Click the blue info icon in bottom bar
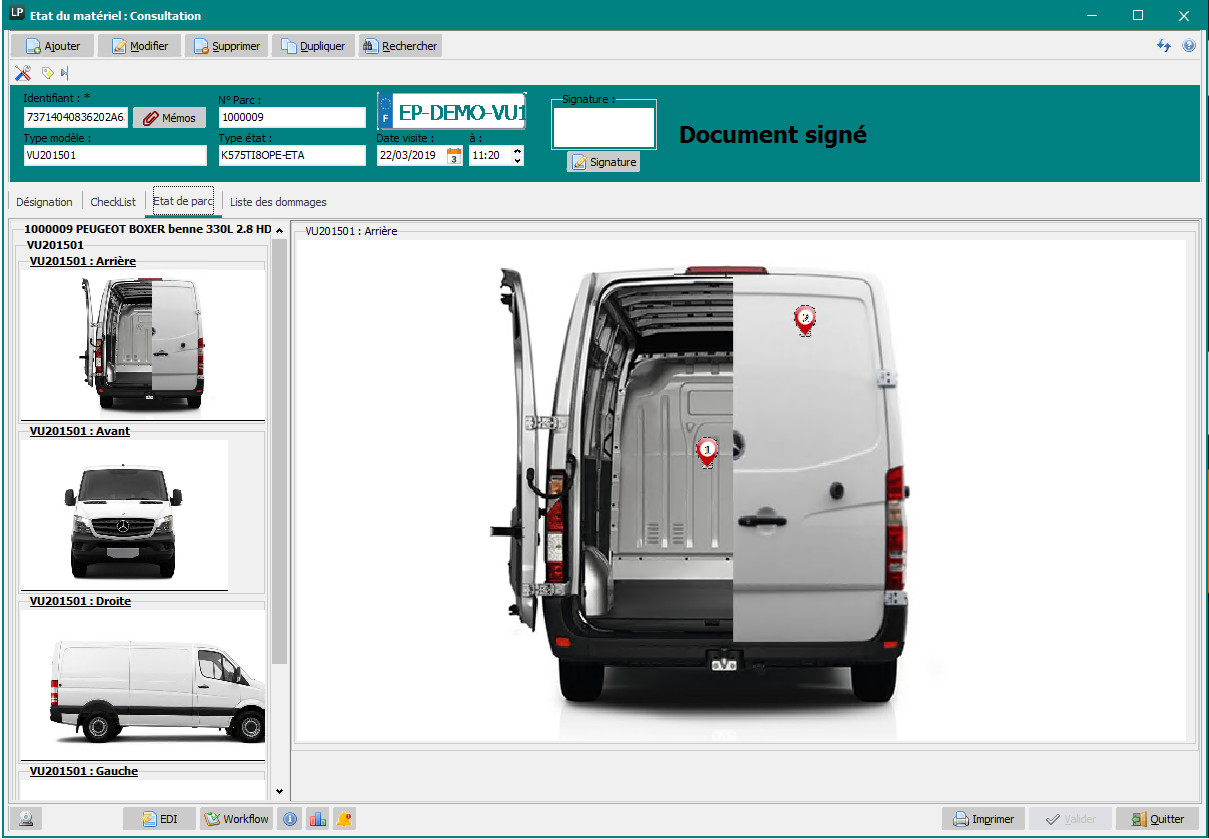 click(x=290, y=819)
